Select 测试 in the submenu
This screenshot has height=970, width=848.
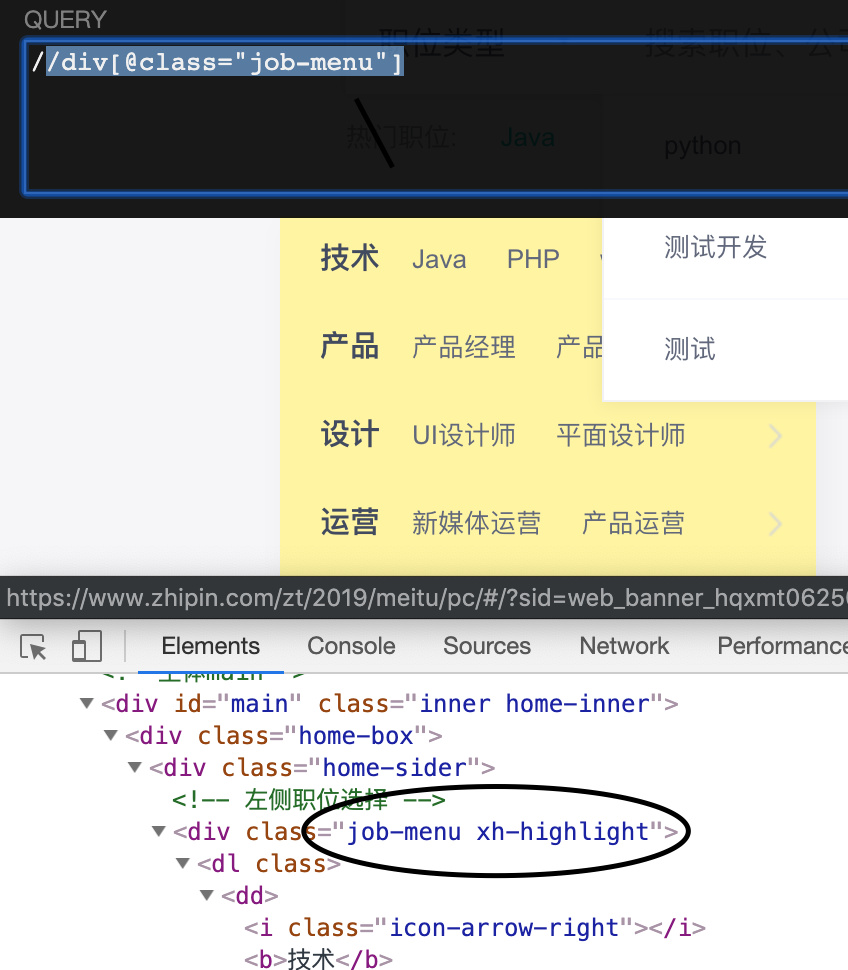[x=690, y=348]
